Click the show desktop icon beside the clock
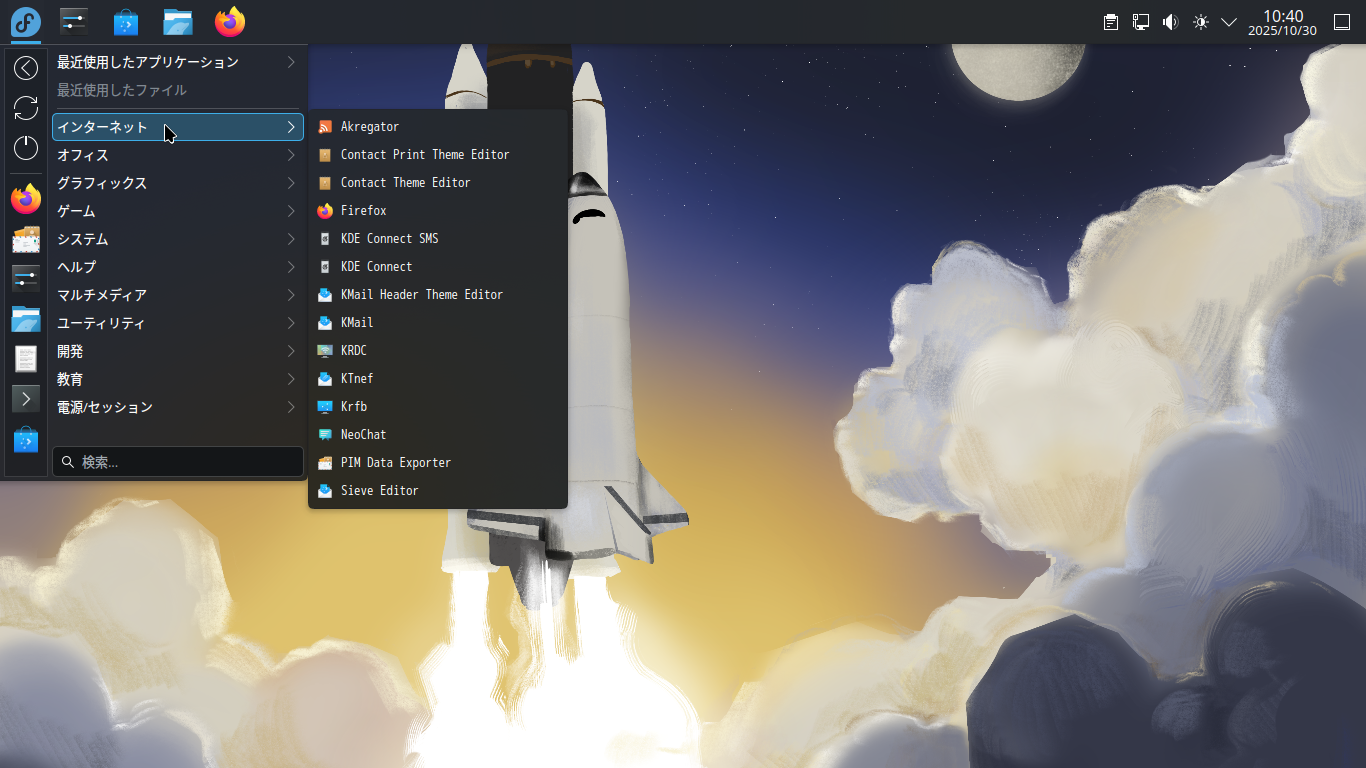The image size is (1366, 768). point(1343,22)
